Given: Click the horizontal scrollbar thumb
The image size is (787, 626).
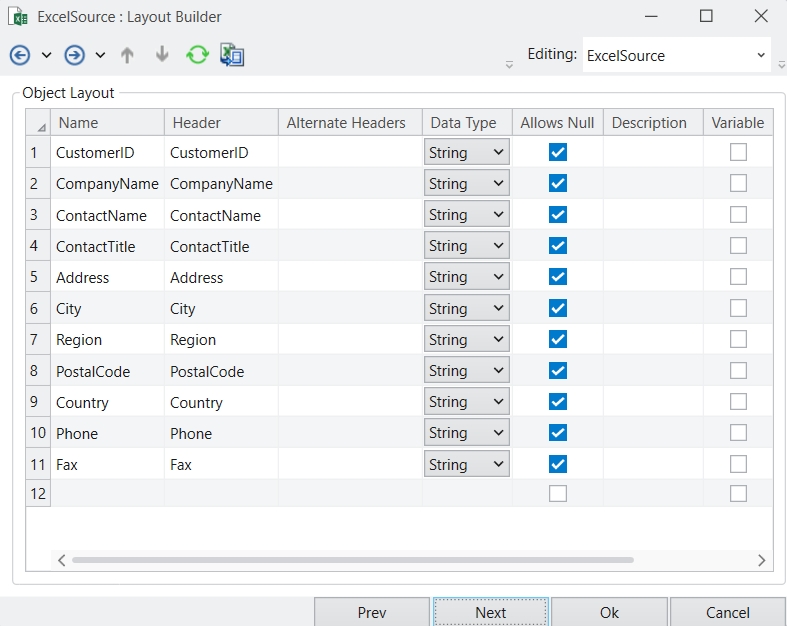Looking at the screenshot, I should point(350,560).
